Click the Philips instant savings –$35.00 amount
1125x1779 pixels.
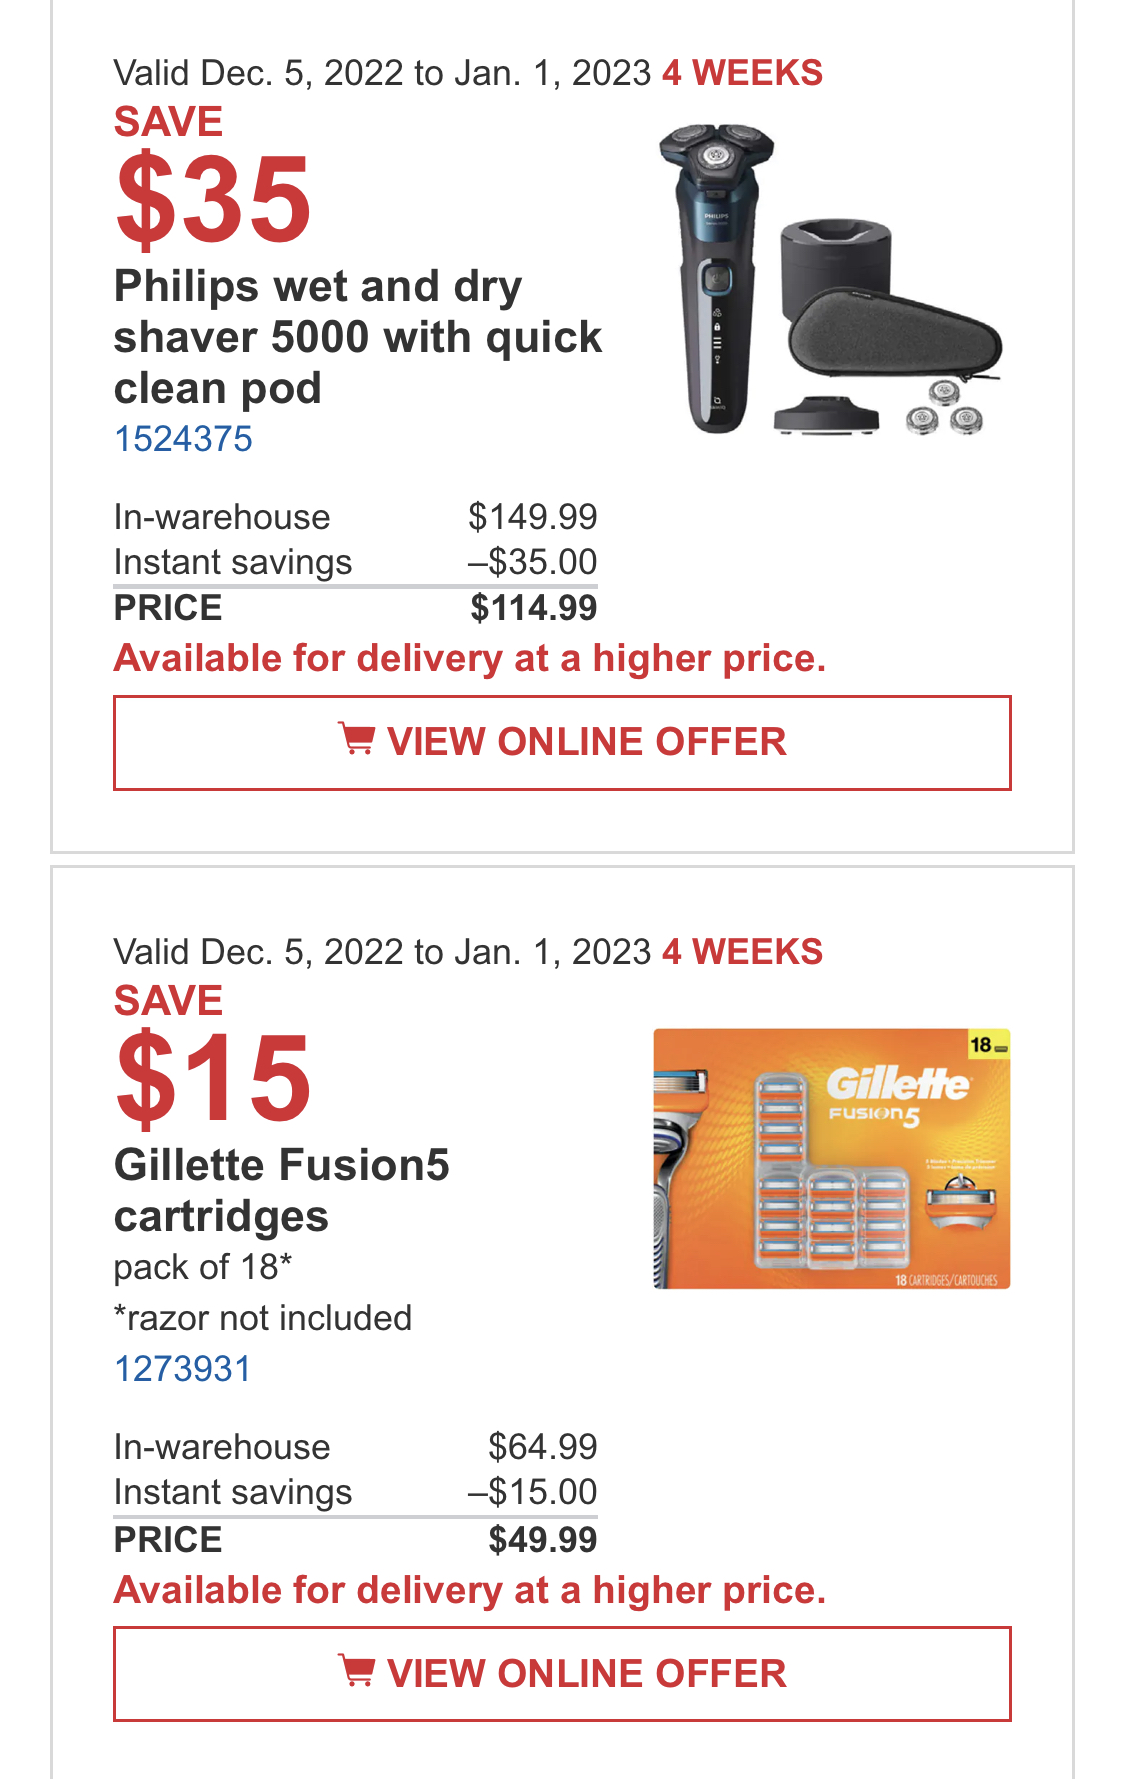[x=533, y=562]
